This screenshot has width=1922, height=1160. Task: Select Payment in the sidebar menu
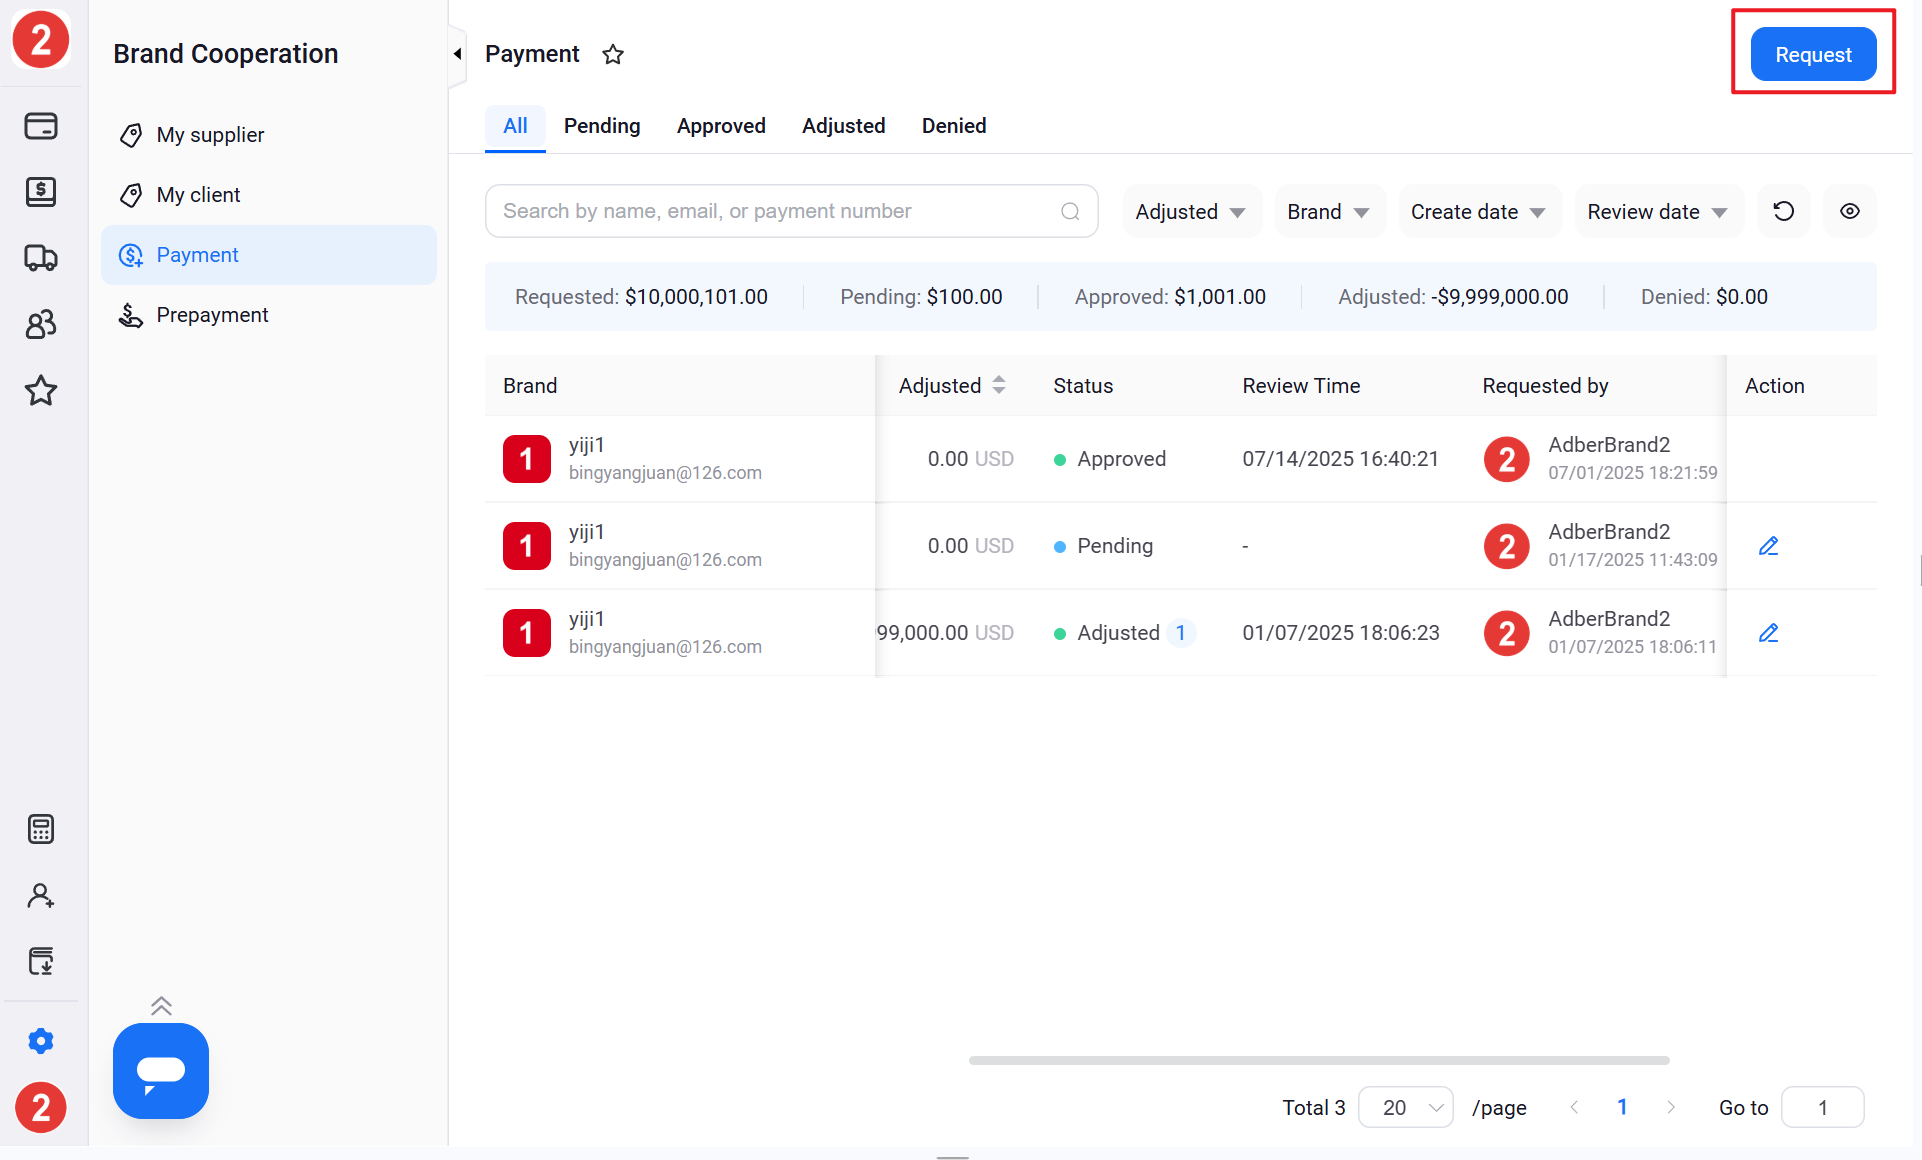pyautogui.click(x=269, y=255)
